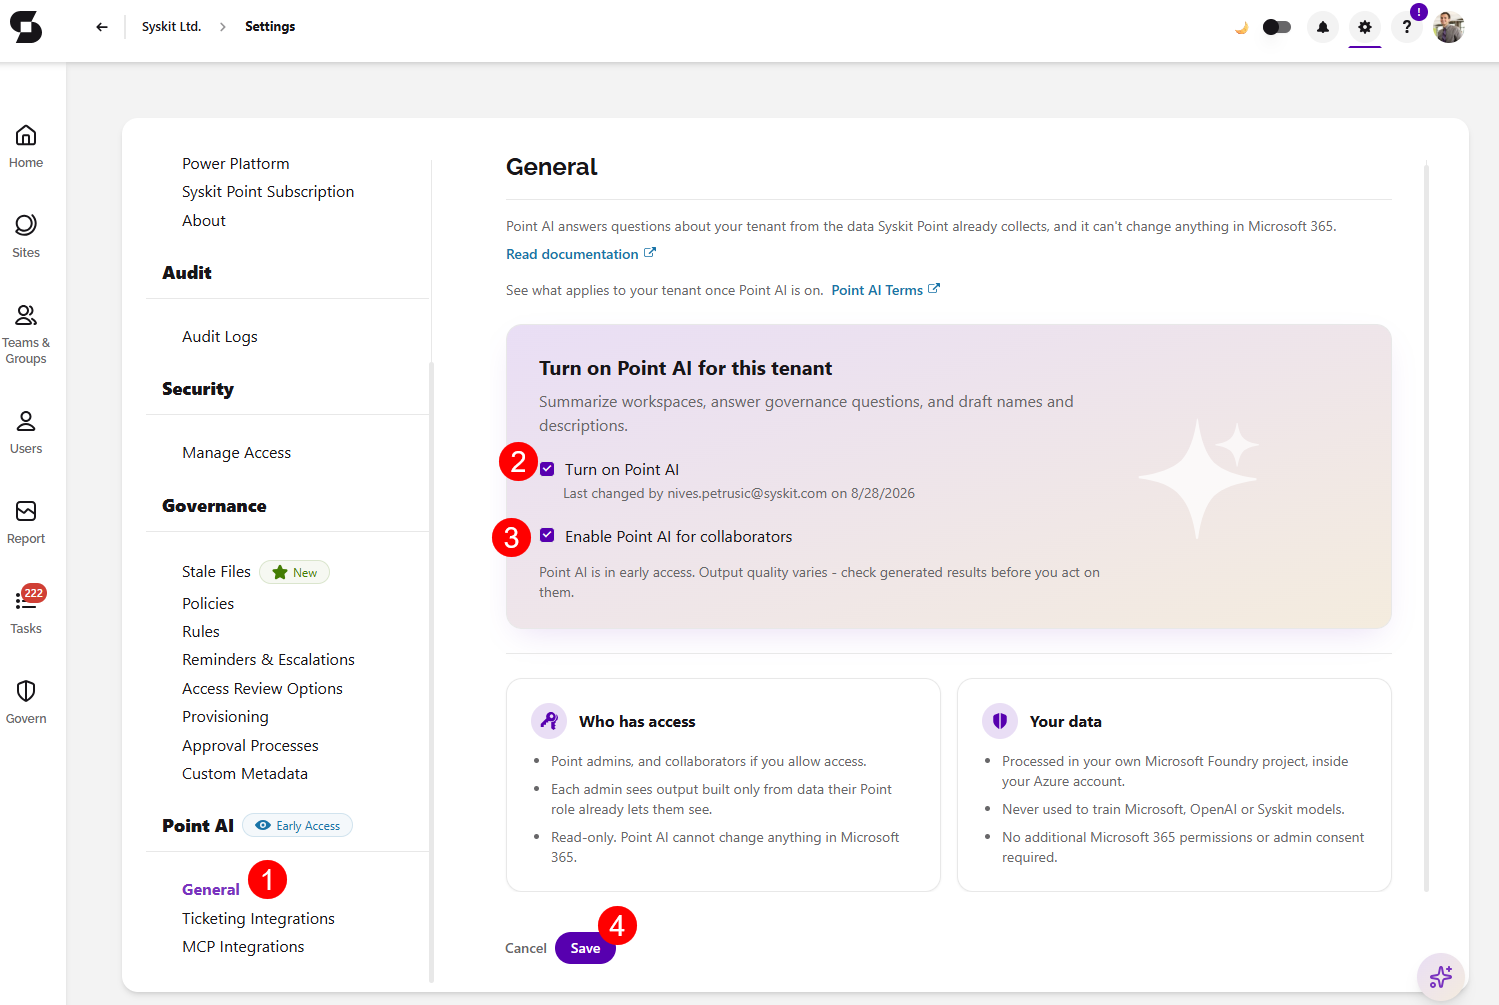Open Provisioning settings
Screen dimensions: 1499x1005
(225, 717)
